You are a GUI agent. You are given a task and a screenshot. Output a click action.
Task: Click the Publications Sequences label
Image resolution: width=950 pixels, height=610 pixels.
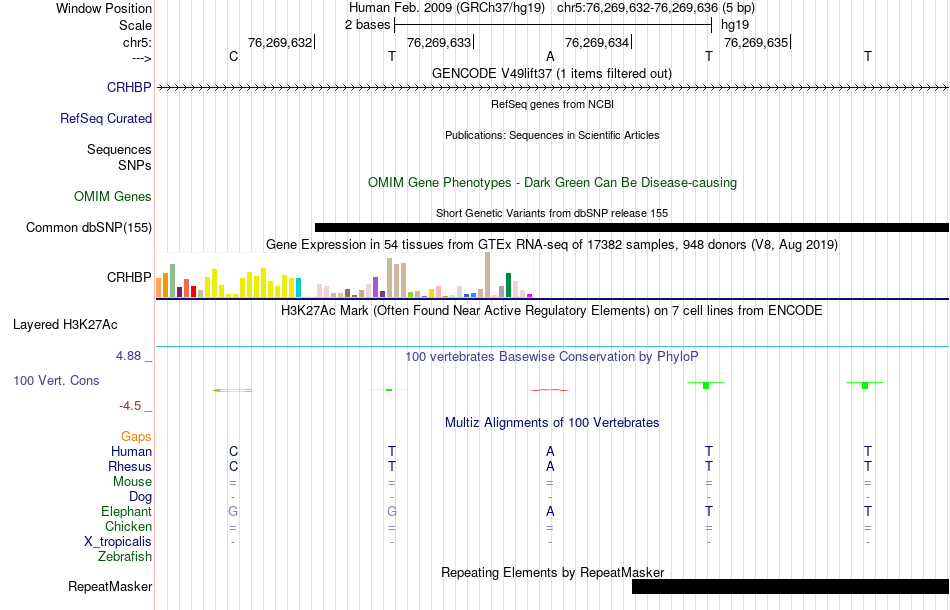coord(119,149)
